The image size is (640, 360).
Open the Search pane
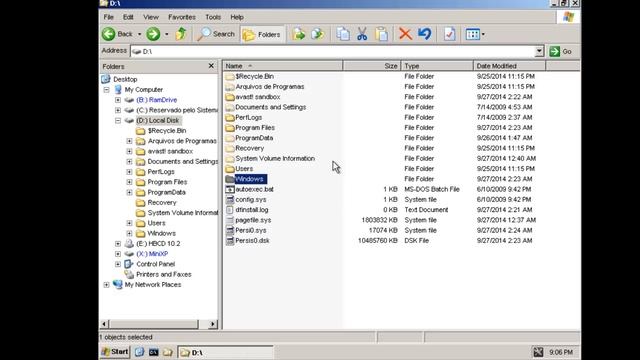[x=216, y=34]
